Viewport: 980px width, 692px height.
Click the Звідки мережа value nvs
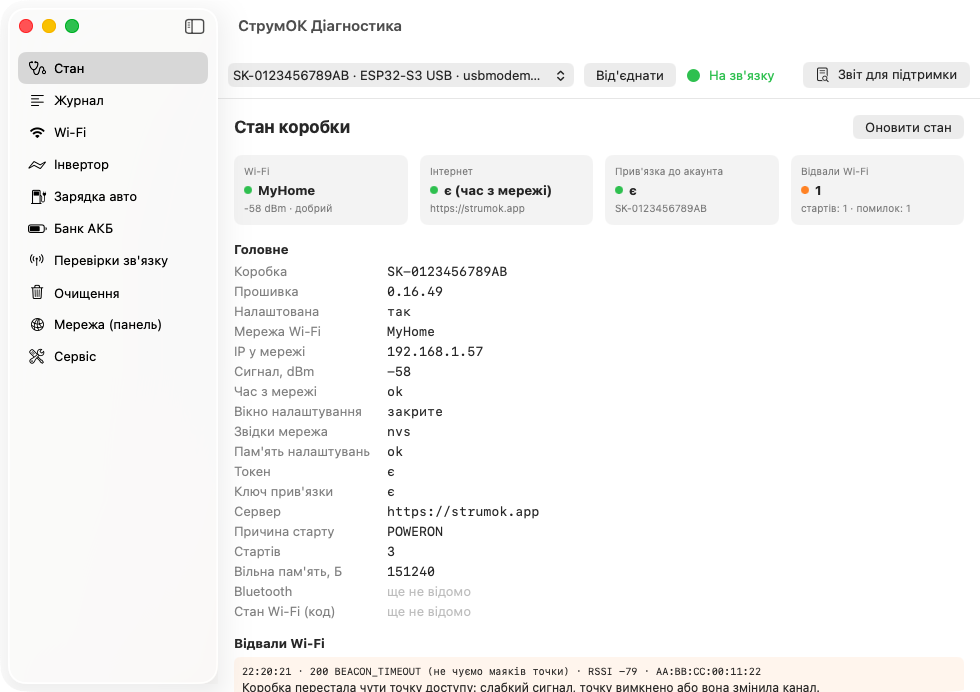pos(399,432)
